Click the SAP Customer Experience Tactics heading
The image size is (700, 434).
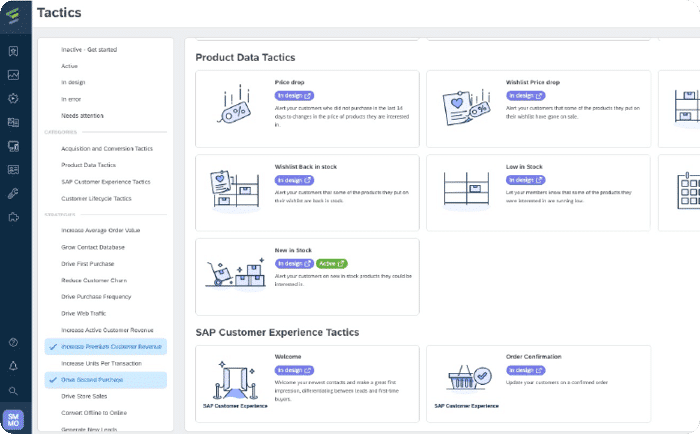coord(277,333)
